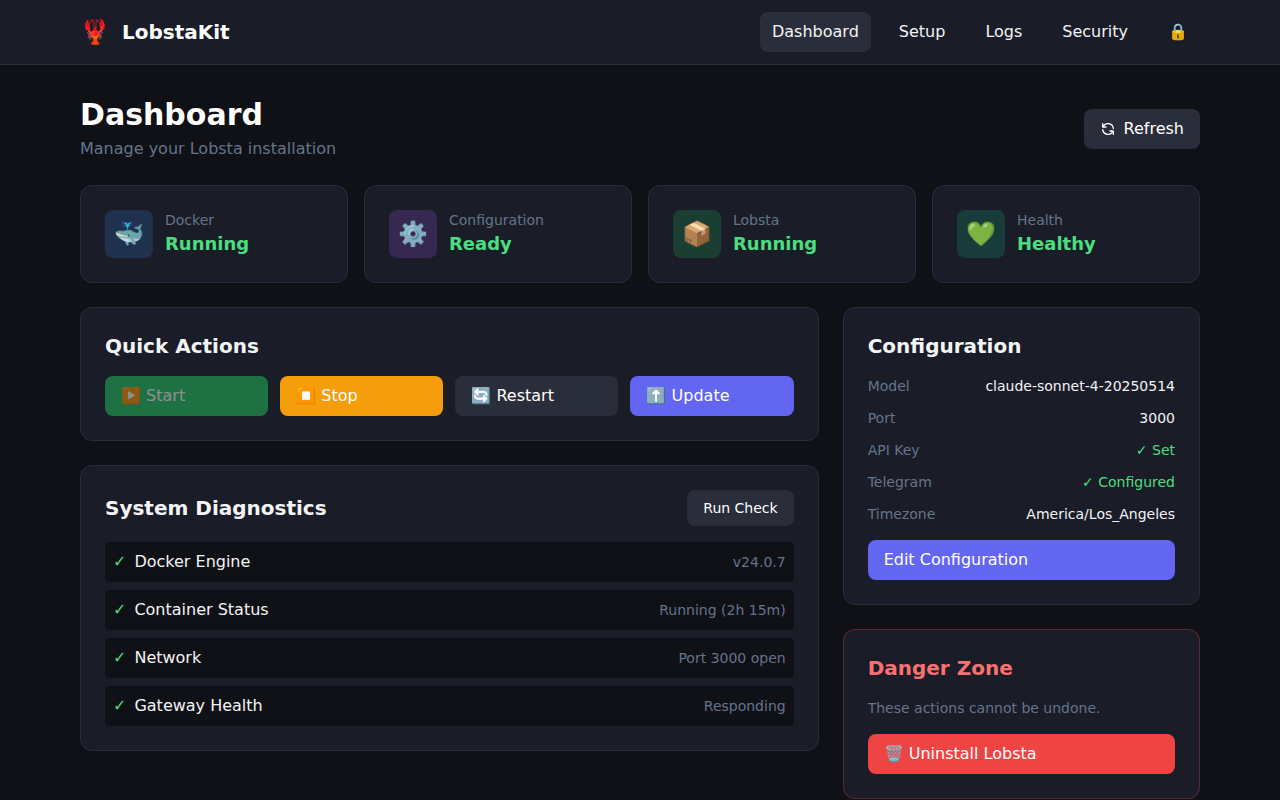Open the Logs page
The height and width of the screenshot is (800, 1280).
click(1003, 31)
